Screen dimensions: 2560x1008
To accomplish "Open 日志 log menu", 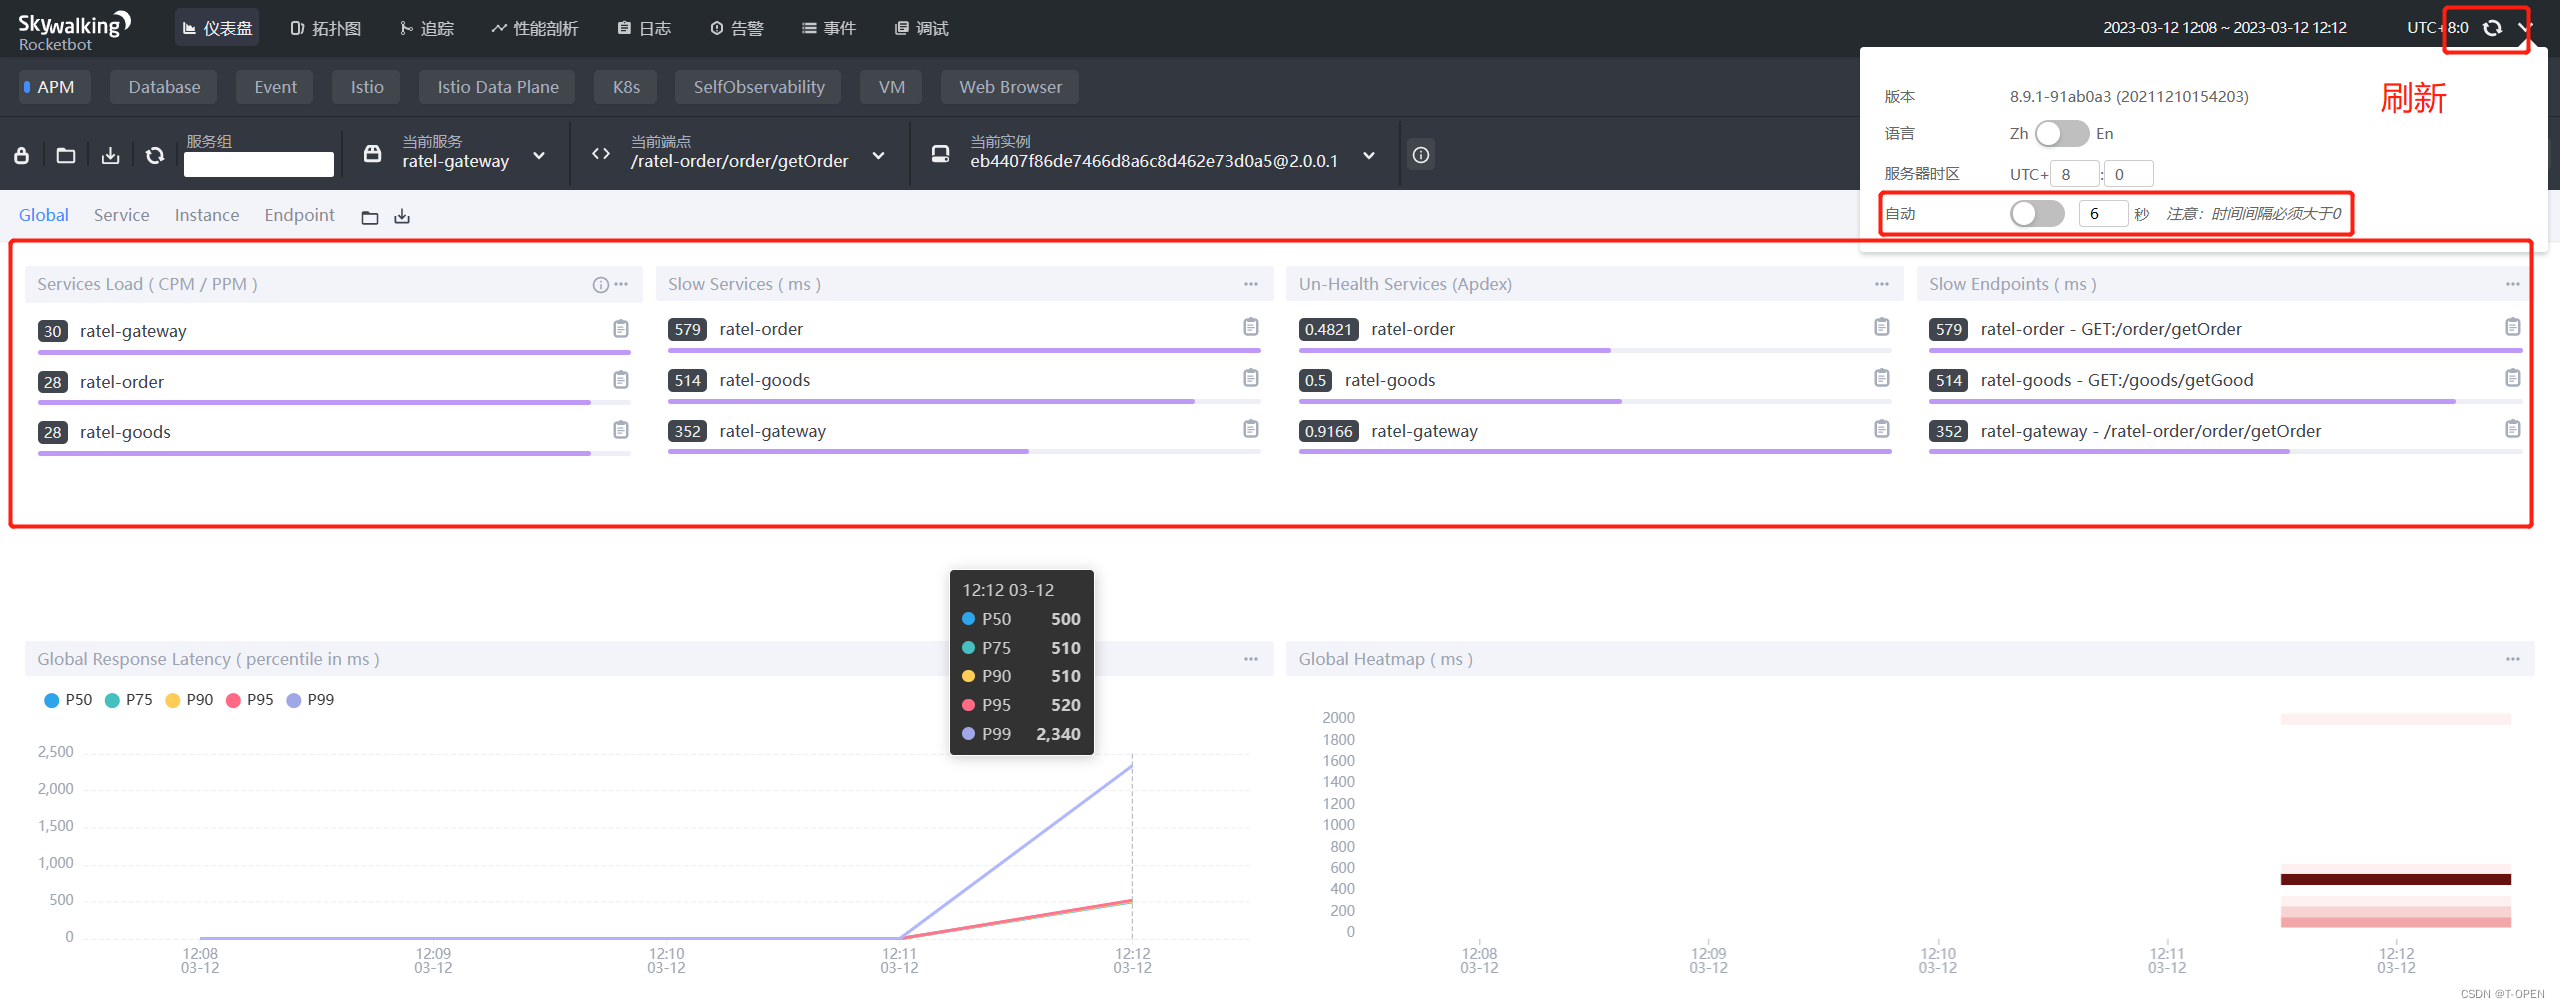I will (x=644, y=28).
